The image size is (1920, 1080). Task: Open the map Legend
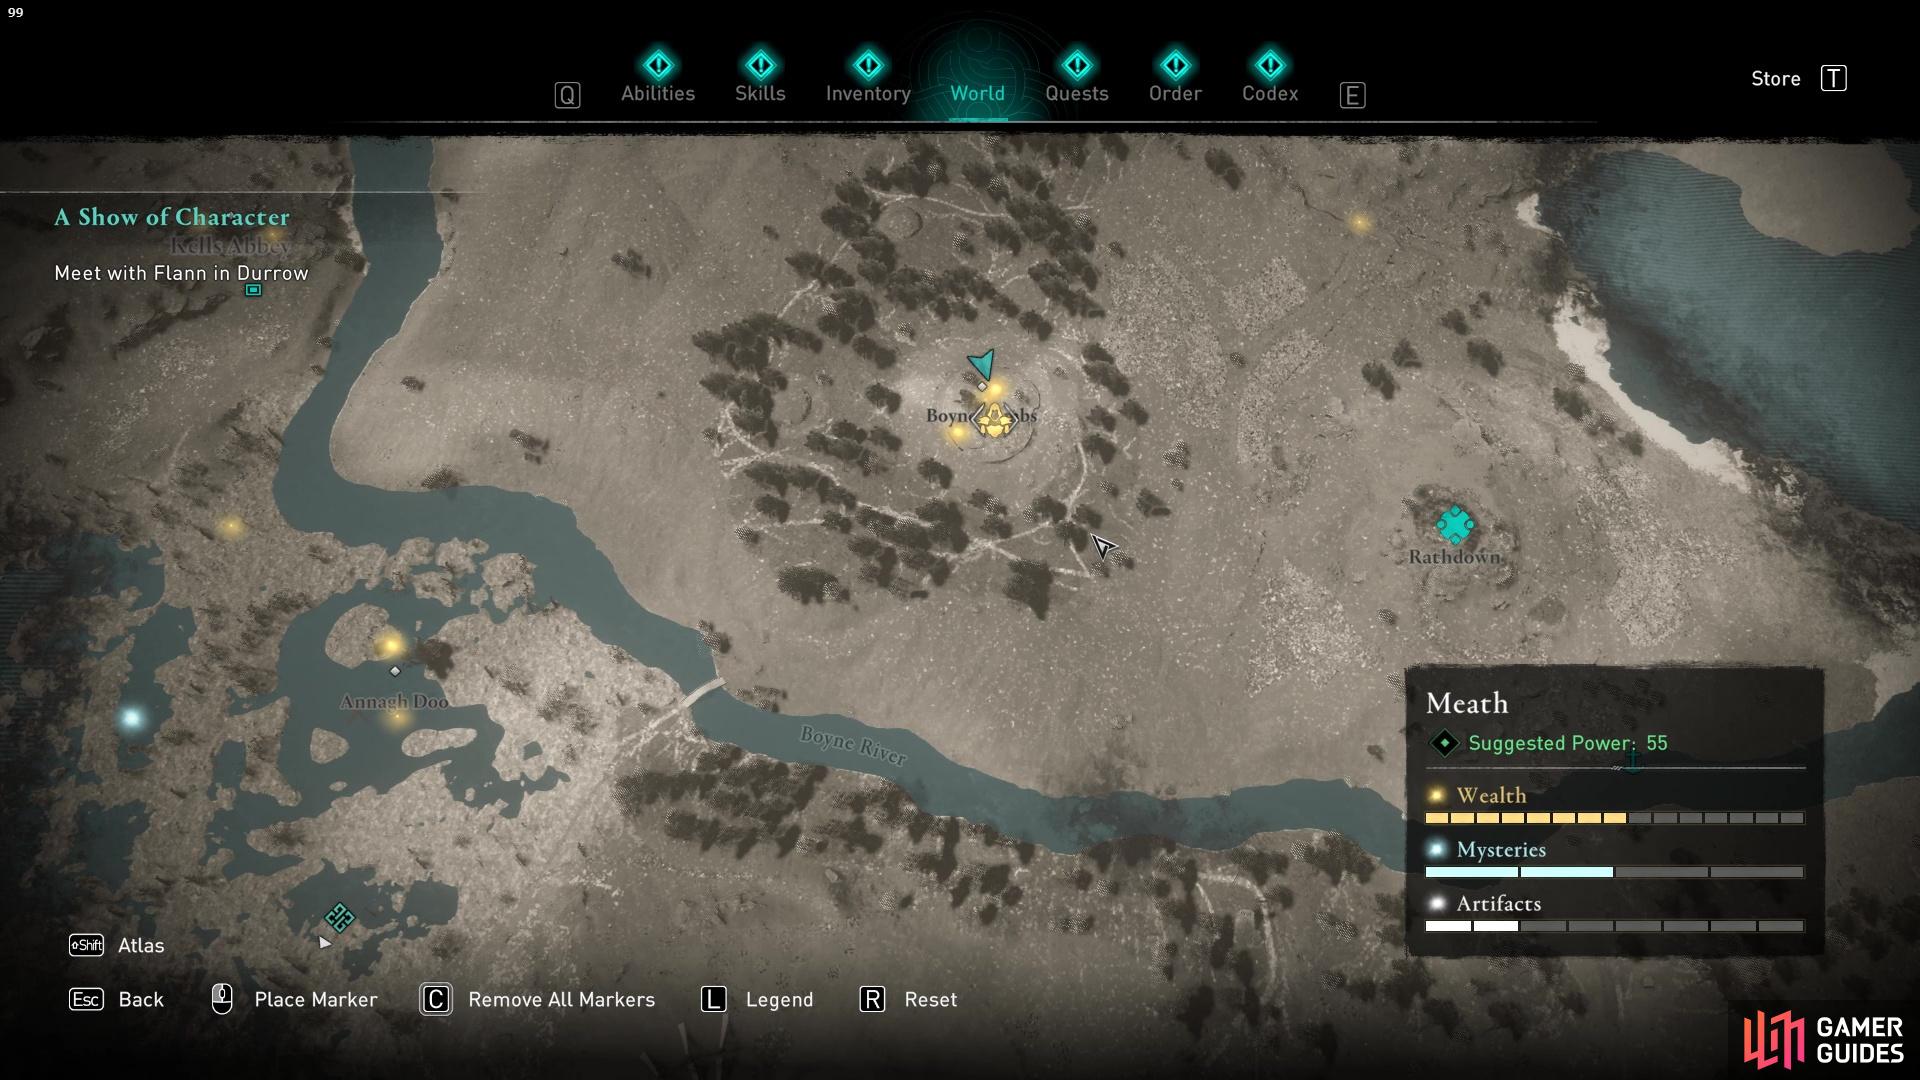tap(779, 999)
